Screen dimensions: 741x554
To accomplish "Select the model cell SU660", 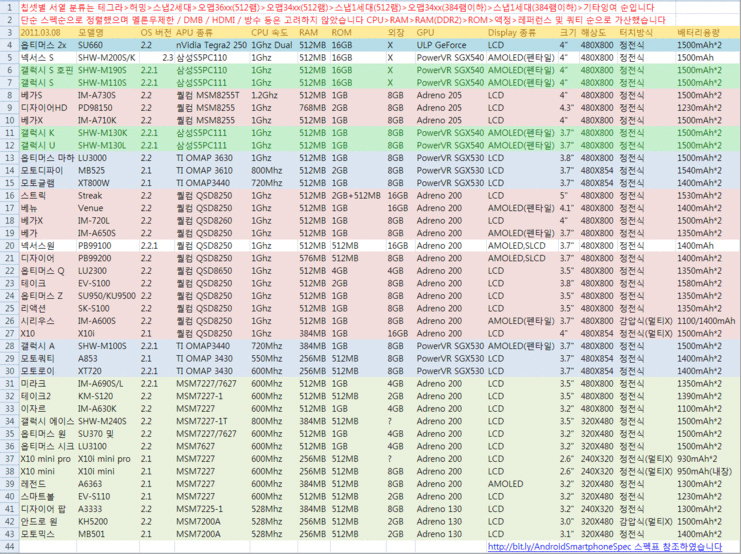I will coord(90,45).
